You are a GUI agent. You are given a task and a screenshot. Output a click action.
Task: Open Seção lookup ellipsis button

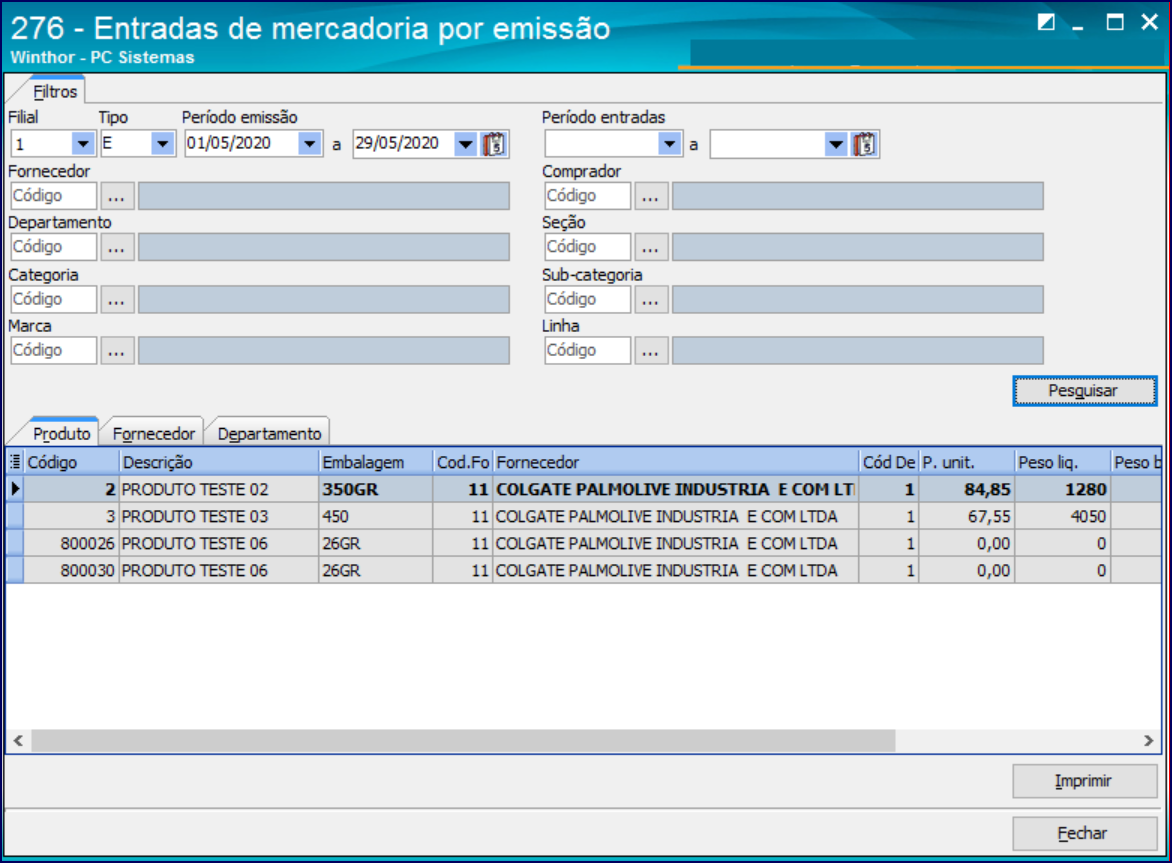pos(651,247)
